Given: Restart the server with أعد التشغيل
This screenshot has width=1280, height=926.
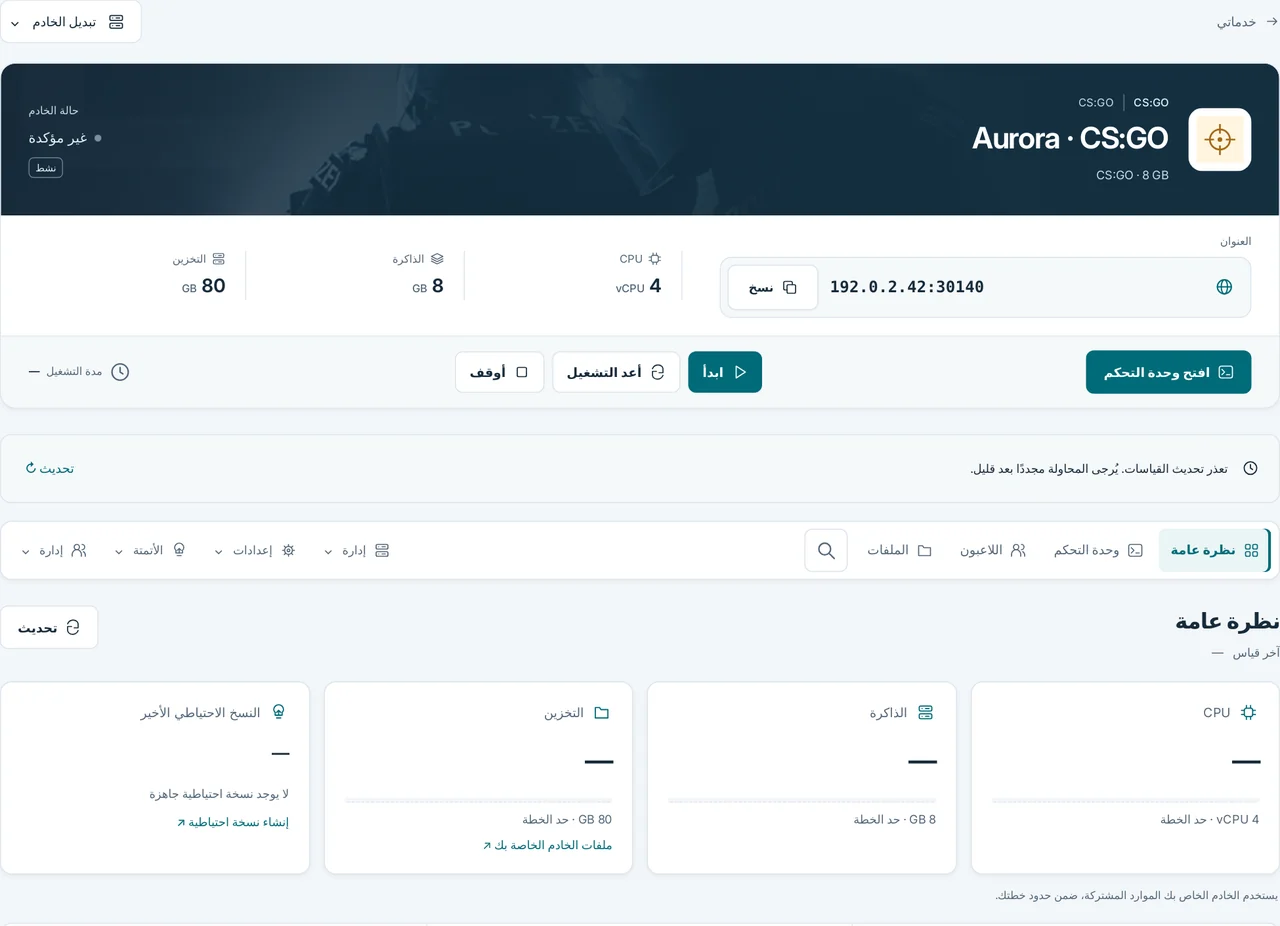Looking at the screenshot, I should click(616, 372).
